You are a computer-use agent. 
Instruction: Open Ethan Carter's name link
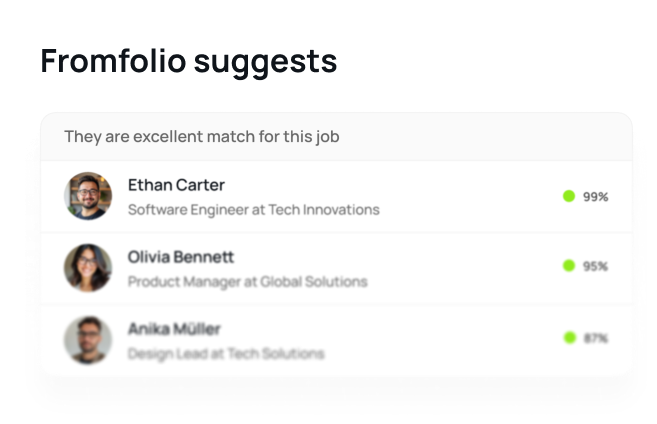coord(176,185)
